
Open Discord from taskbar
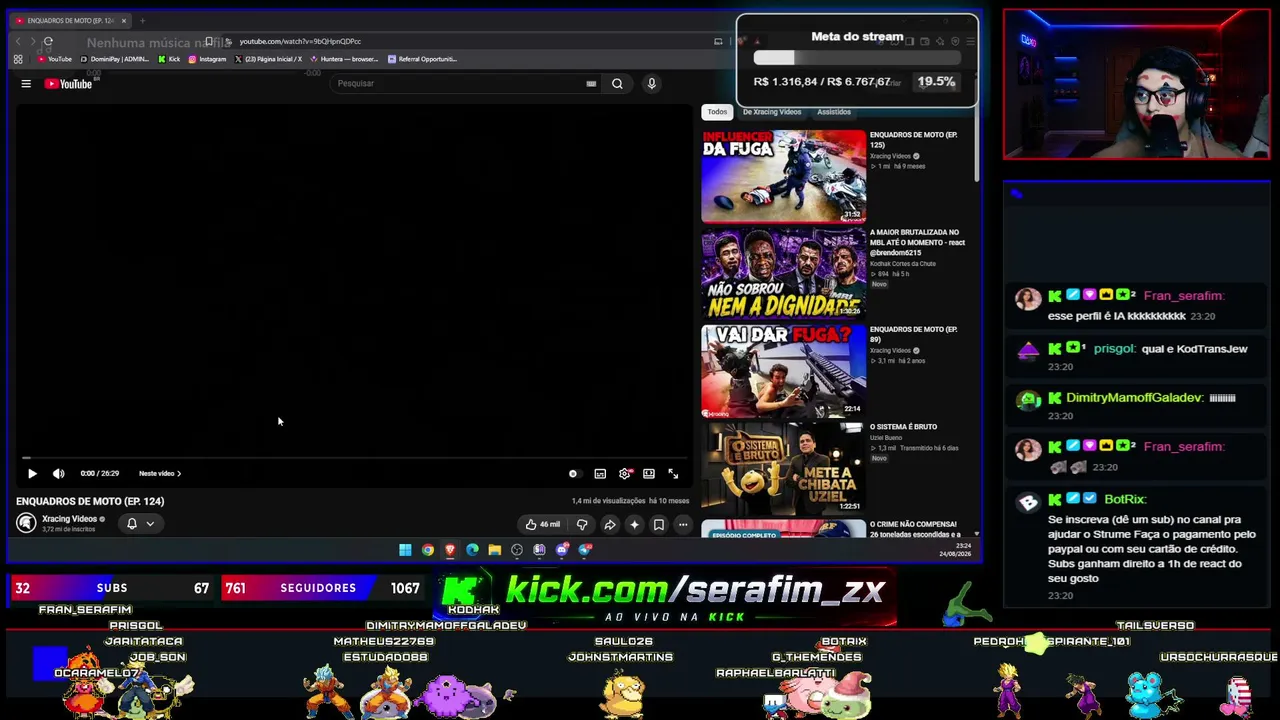pos(562,550)
